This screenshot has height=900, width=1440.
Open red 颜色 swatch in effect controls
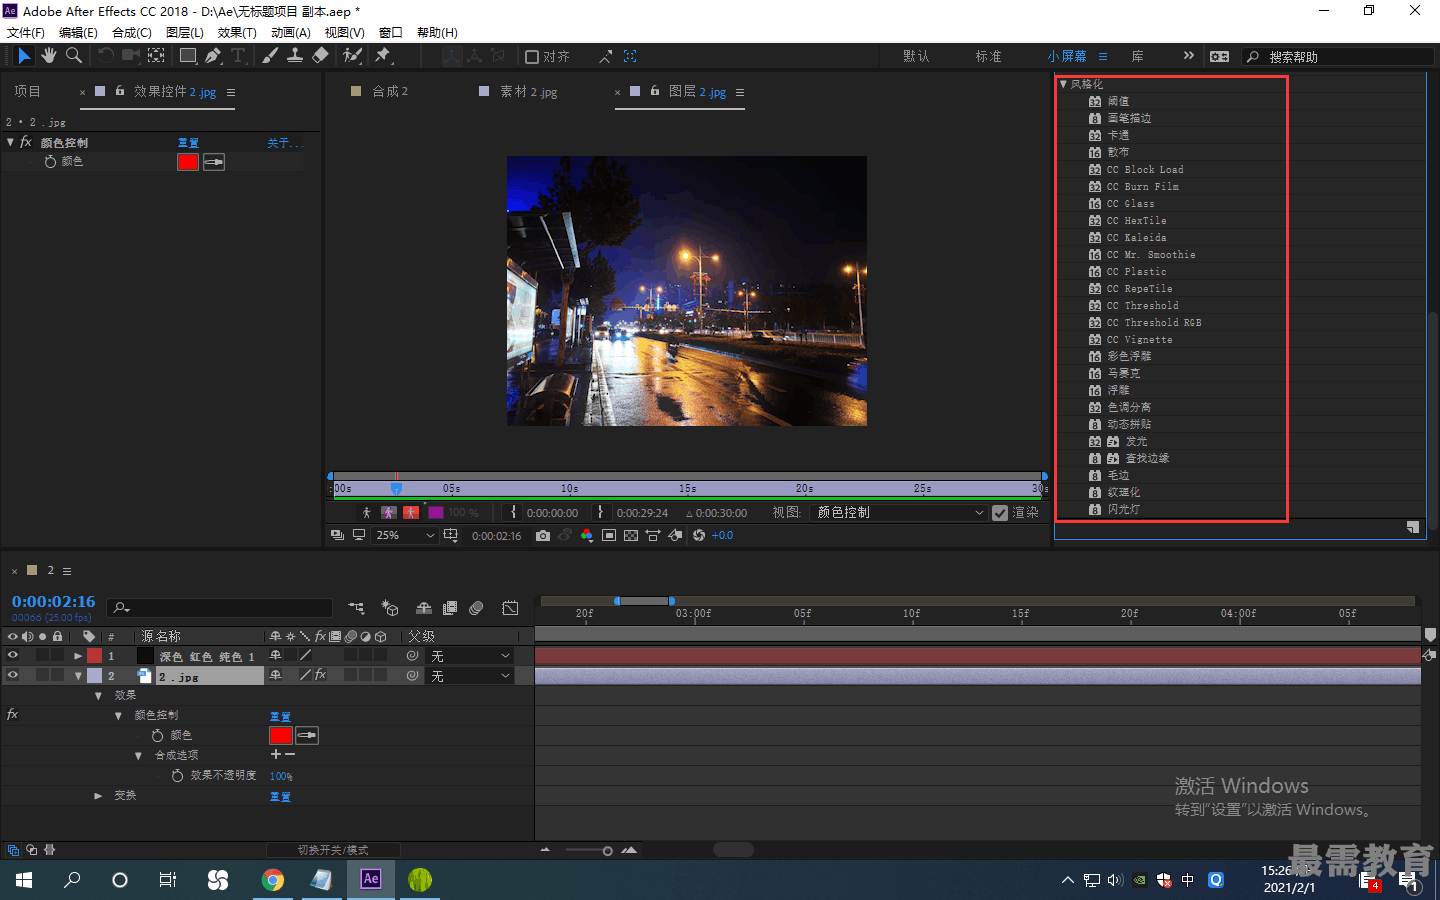pyautogui.click(x=188, y=162)
